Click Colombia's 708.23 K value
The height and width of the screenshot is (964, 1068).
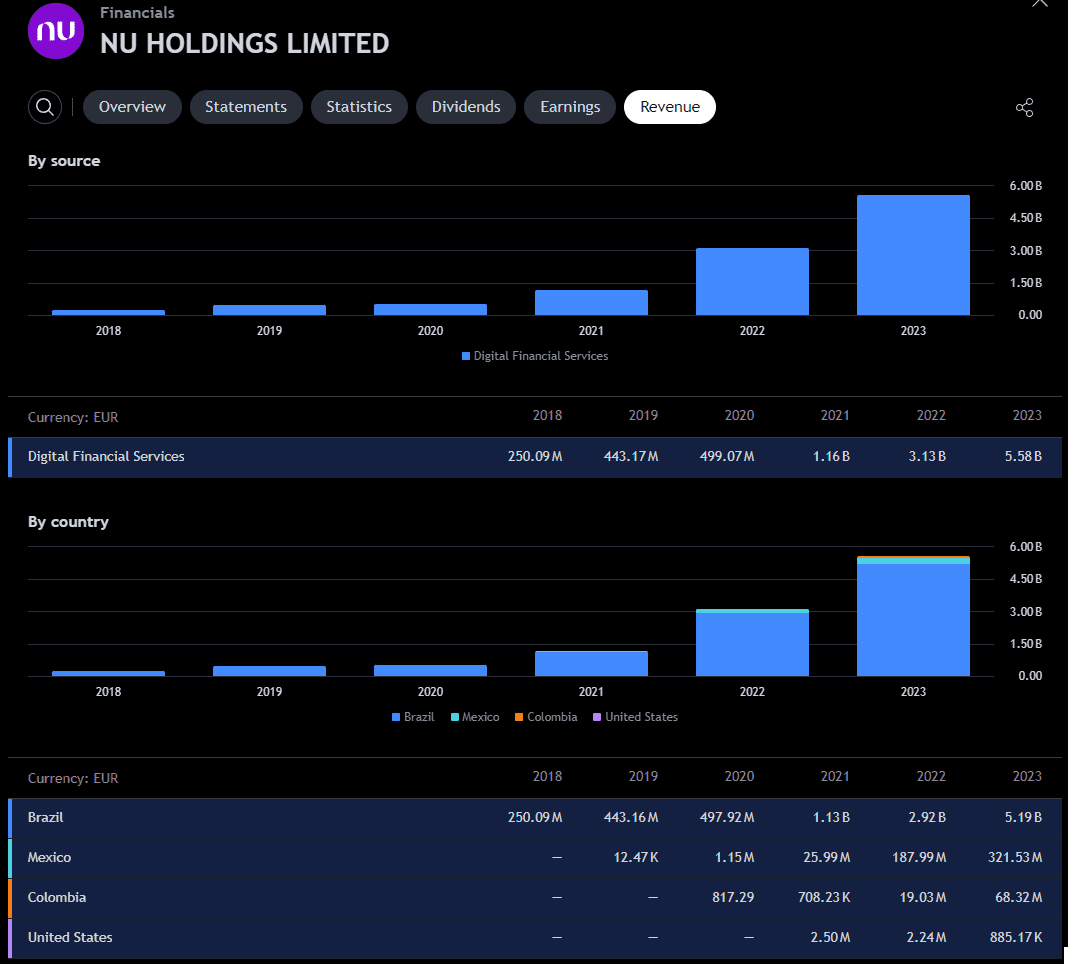coord(823,897)
